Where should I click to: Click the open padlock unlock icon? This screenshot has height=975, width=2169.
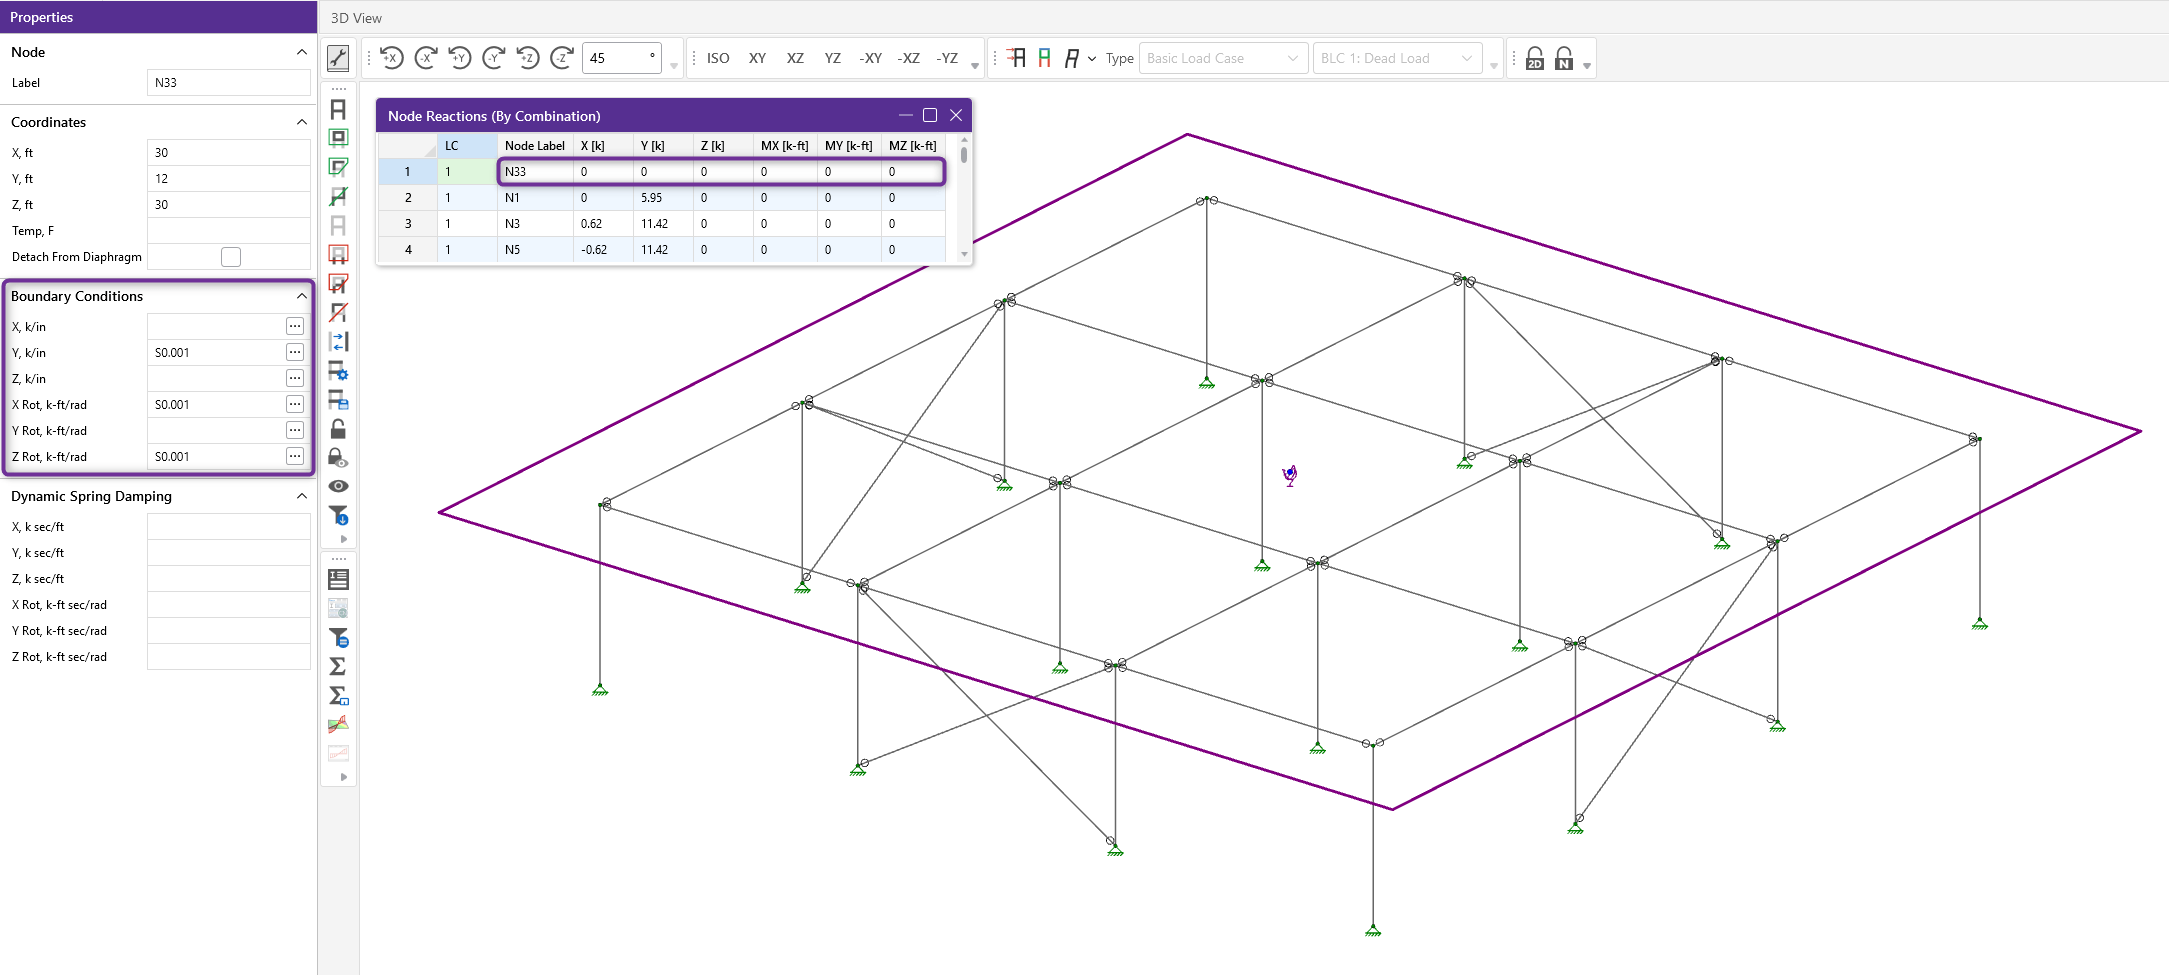338,429
